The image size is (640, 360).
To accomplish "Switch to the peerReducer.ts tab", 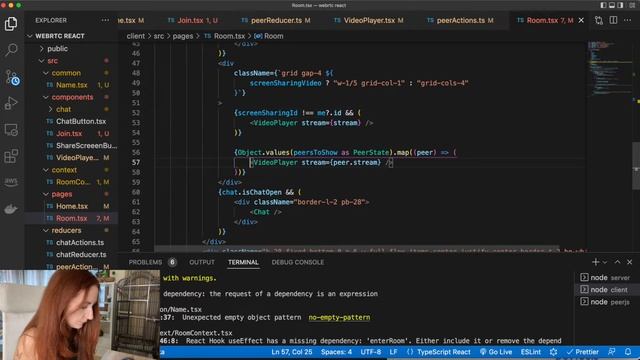I will (x=276, y=20).
